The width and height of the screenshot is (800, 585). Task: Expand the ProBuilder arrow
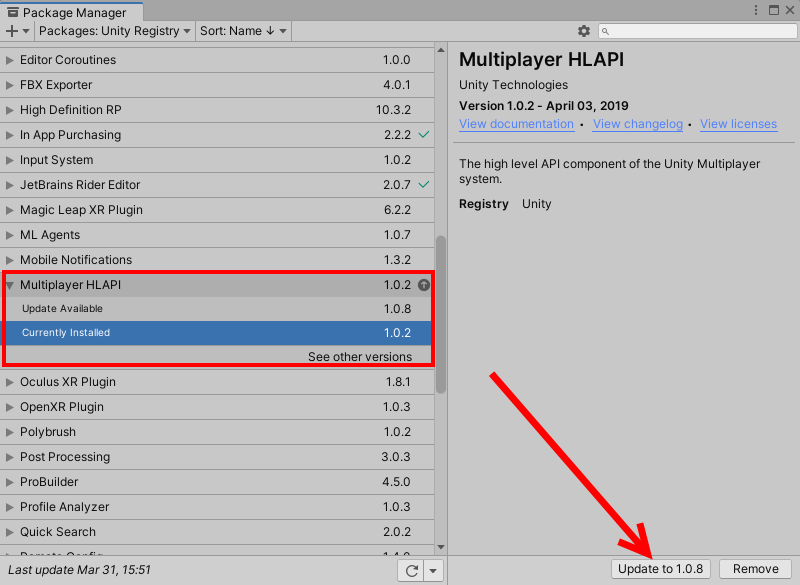(x=9, y=481)
